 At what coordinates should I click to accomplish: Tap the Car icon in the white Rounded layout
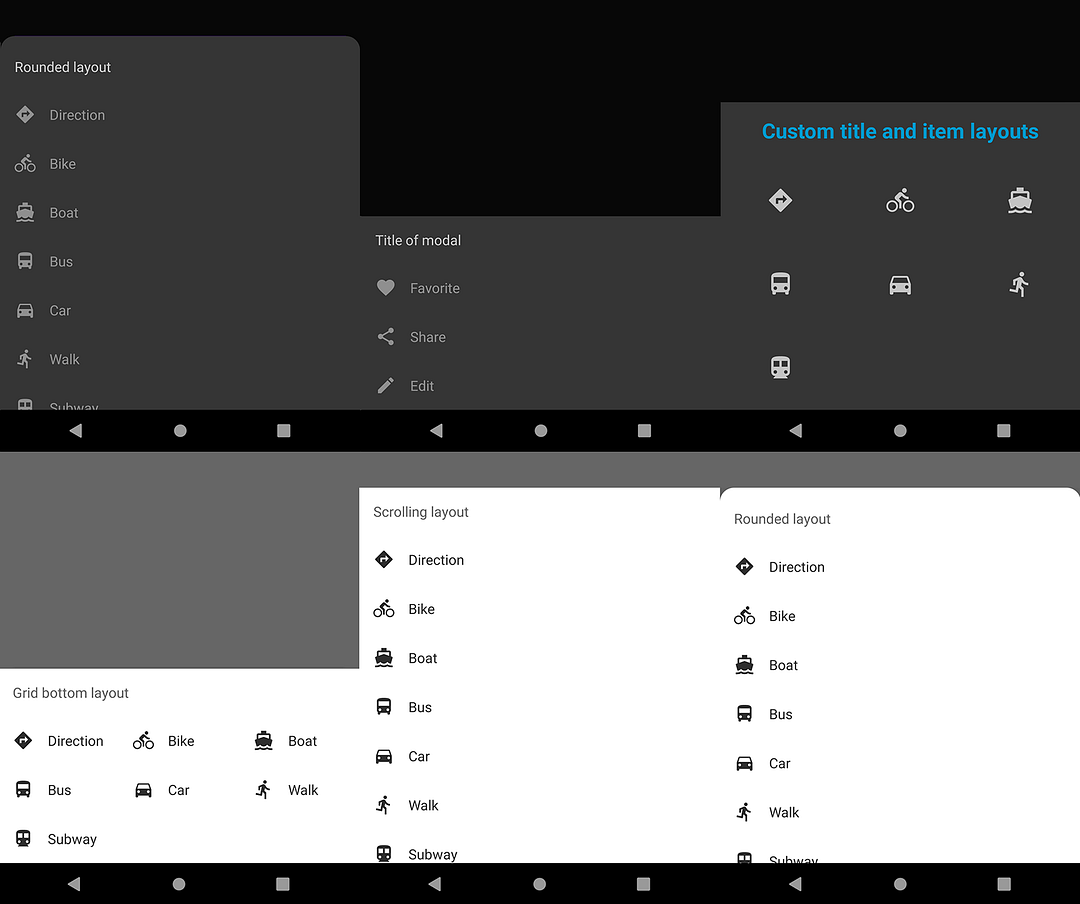[744, 763]
